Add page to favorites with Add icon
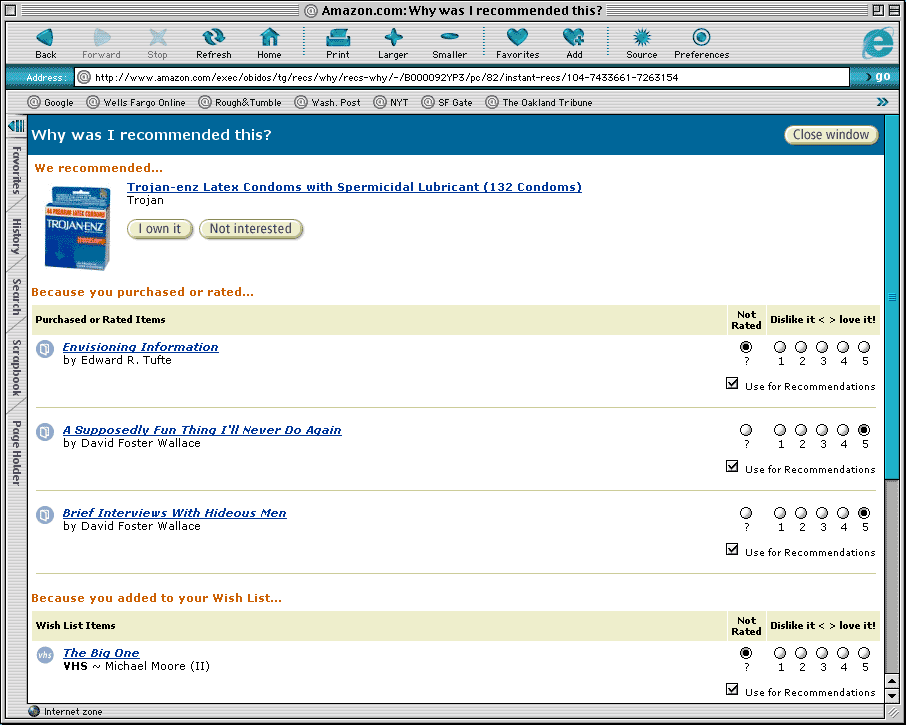The height and width of the screenshot is (725, 906). (x=574, y=38)
